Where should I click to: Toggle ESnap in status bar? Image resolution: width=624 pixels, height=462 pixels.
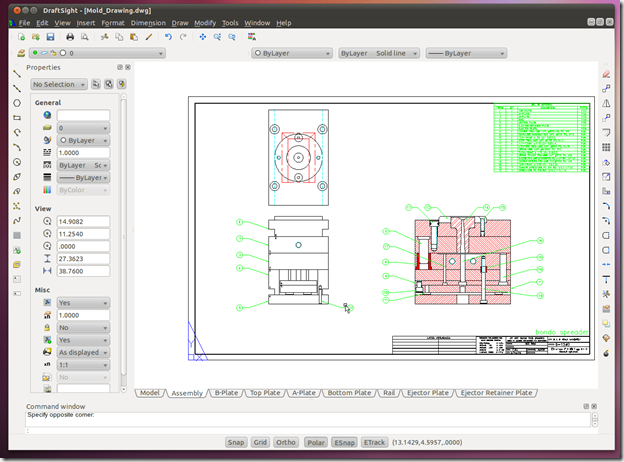344,442
